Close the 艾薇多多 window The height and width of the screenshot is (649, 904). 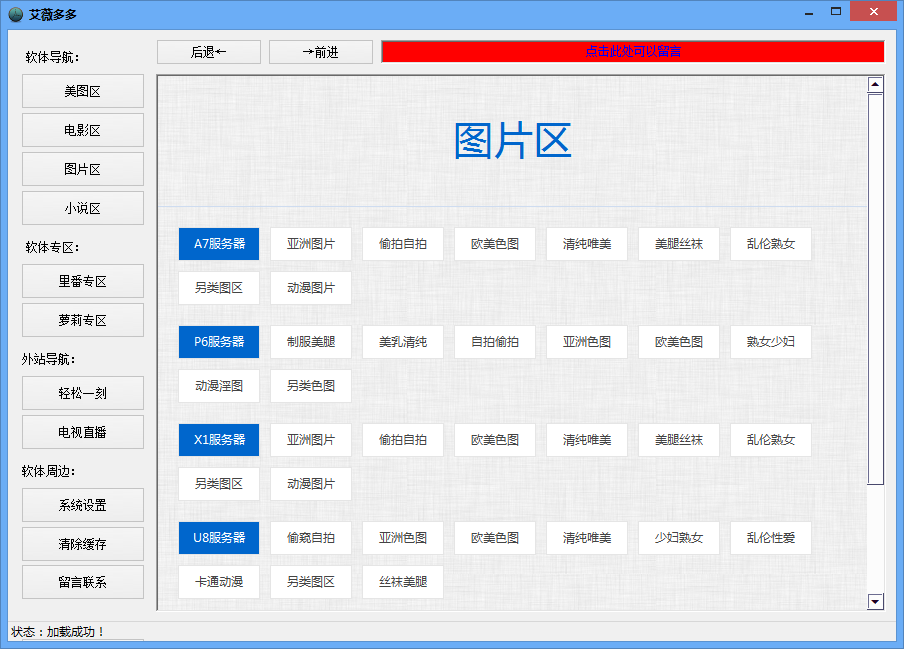click(873, 12)
